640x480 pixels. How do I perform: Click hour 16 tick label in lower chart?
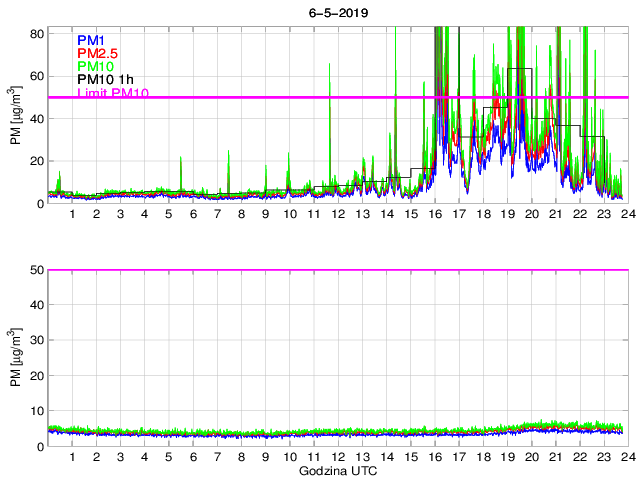click(434, 457)
